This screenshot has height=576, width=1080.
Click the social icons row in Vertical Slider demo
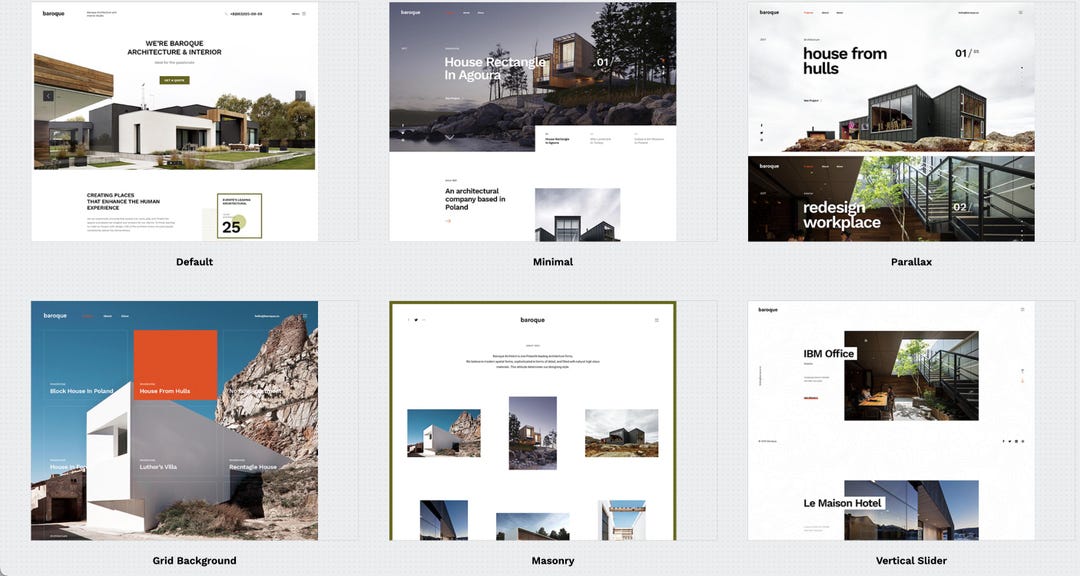1013,441
